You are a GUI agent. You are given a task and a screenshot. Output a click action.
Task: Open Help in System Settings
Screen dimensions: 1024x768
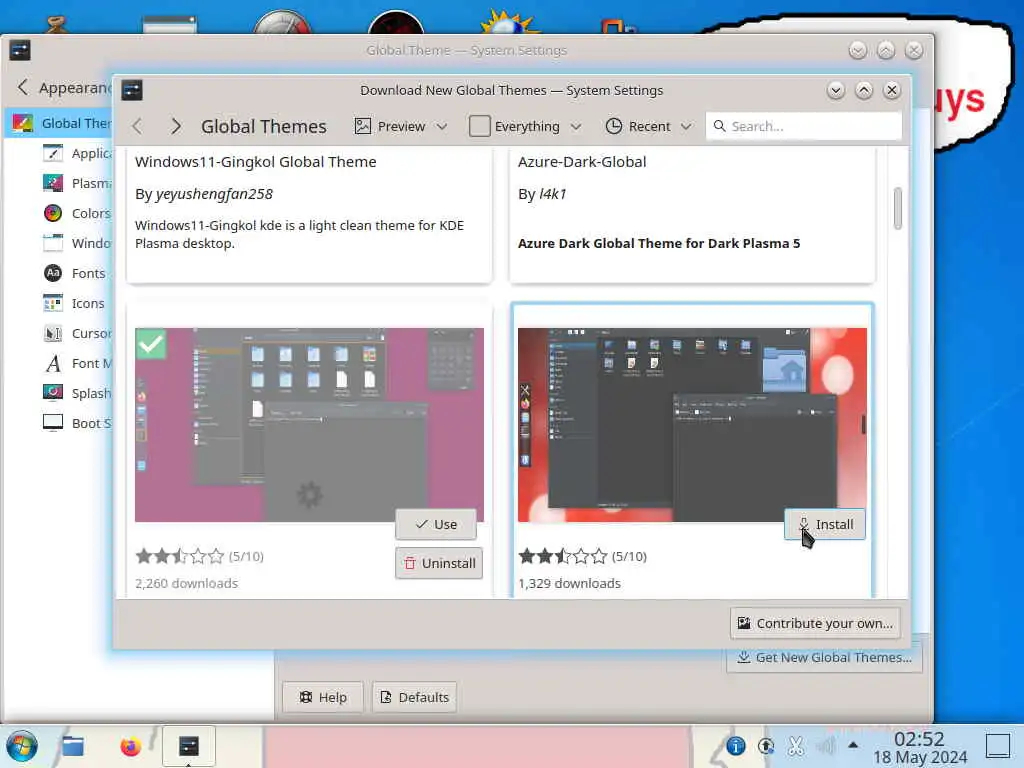pyautogui.click(x=323, y=697)
